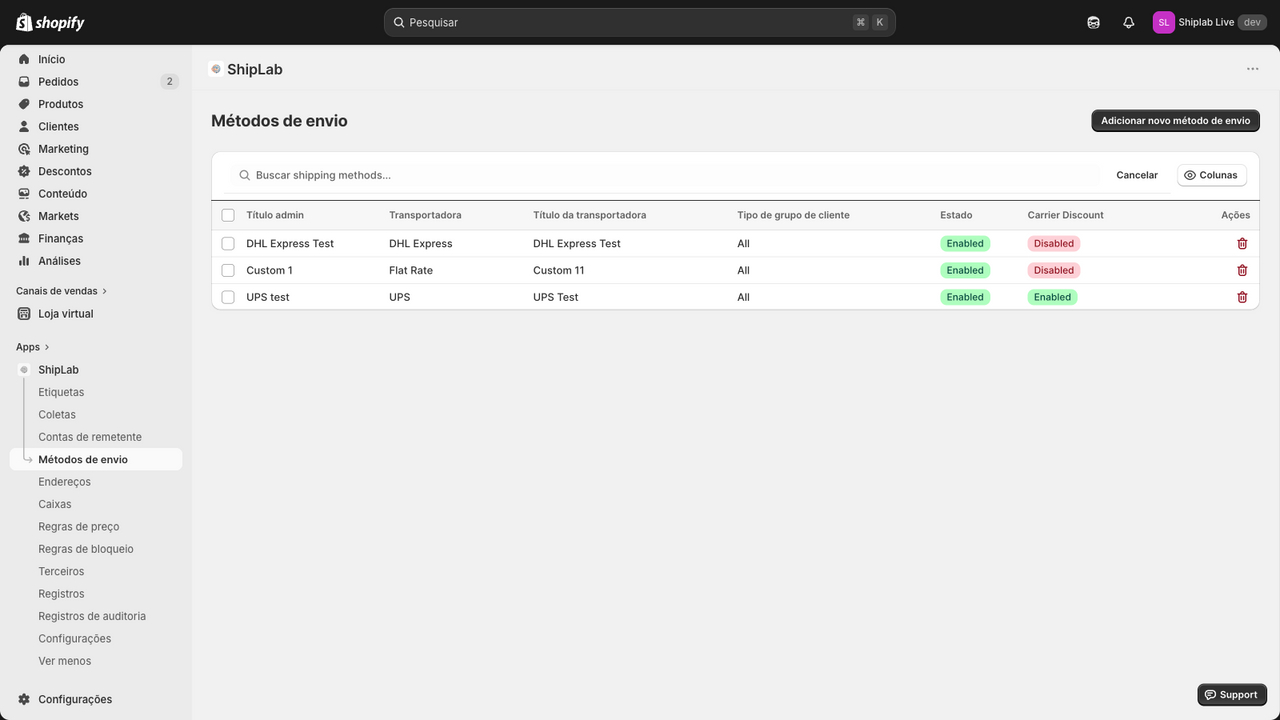Open Contas de remetente
The width and height of the screenshot is (1280, 720).
click(x=90, y=437)
